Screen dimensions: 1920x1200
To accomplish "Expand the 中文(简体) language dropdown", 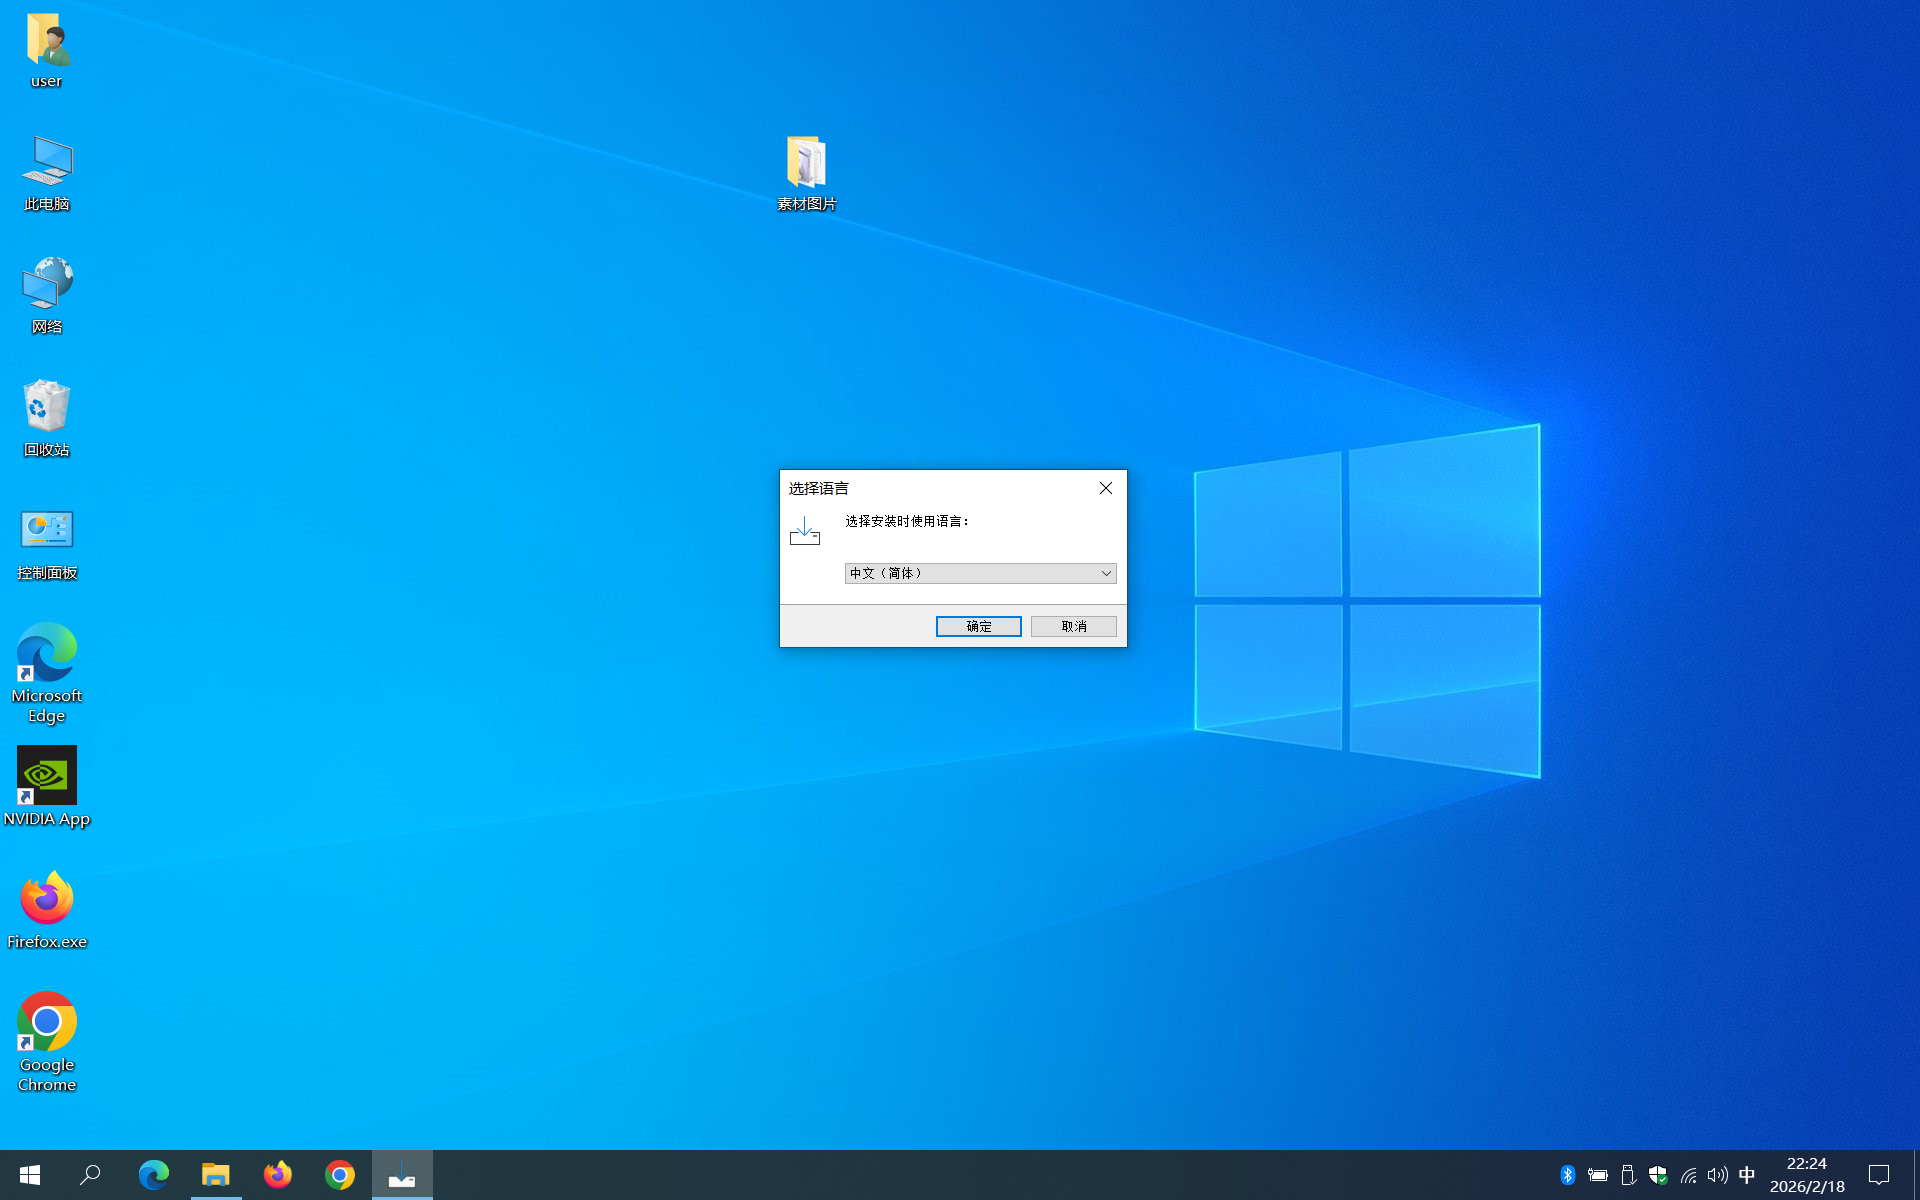I will [x=1105, y=573].
